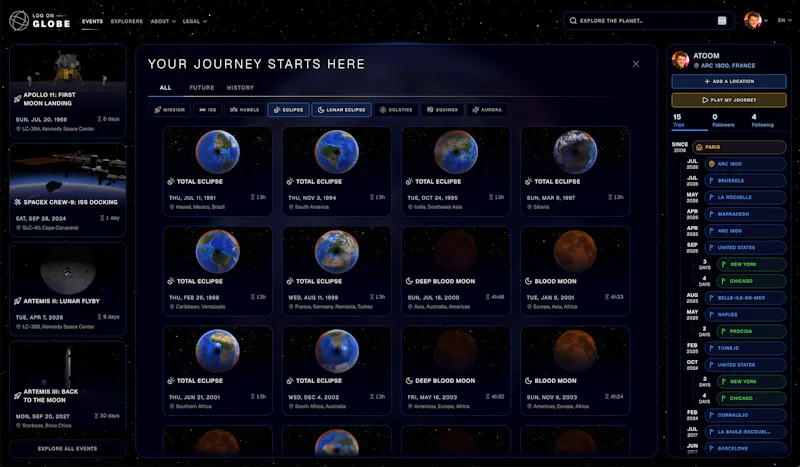Click ATOOM profile picture in the side panel
The width and height of the screenshot is (800, 467).
(681, 60)
